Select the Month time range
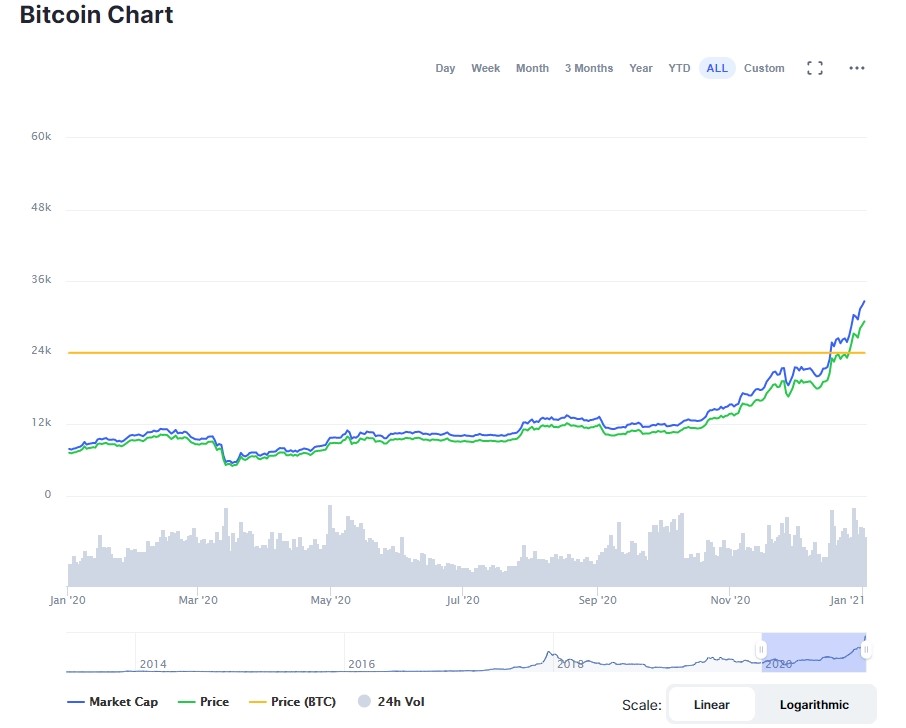The height and width of the screenshot is (728, 906). 532,68
